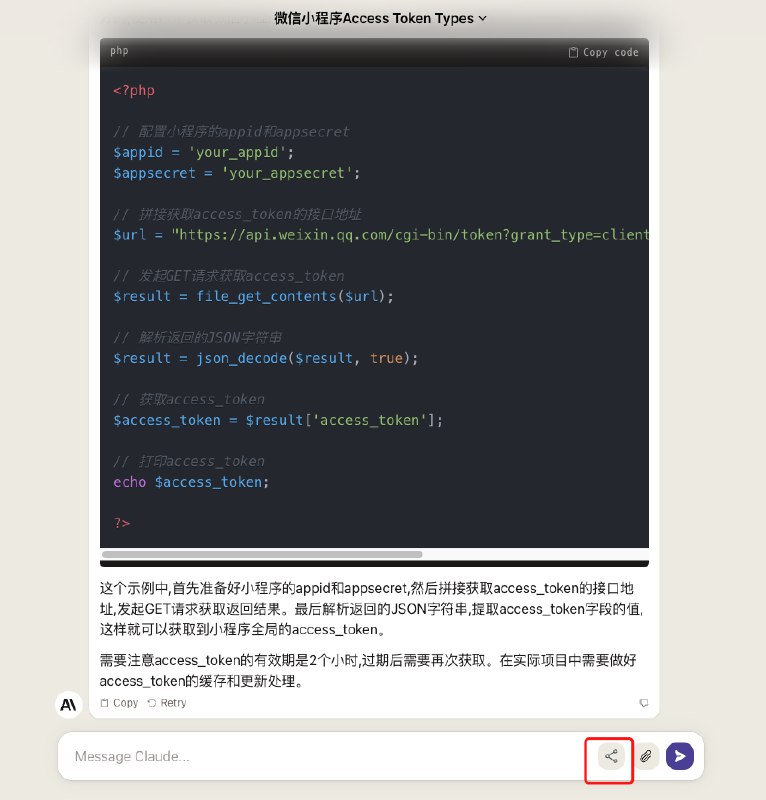Image resolution: width=766 pixels, height=800 pixels.
Task: Click the Copy code button
Action: tap(603, 53)
